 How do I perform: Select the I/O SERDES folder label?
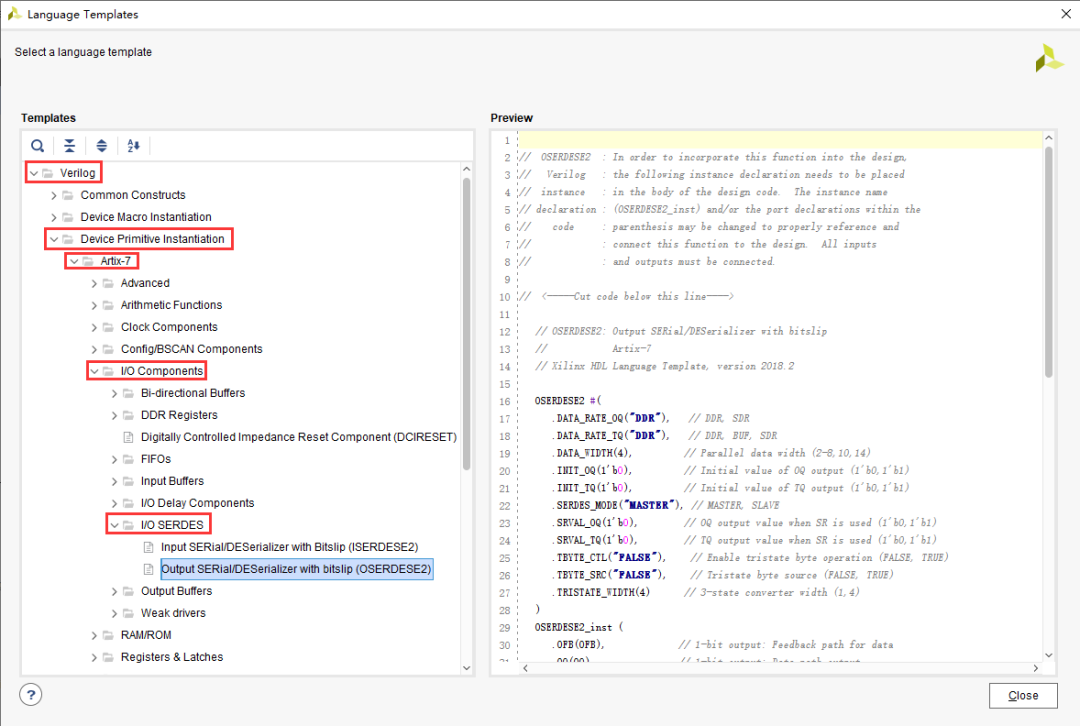tap(172, 525)
